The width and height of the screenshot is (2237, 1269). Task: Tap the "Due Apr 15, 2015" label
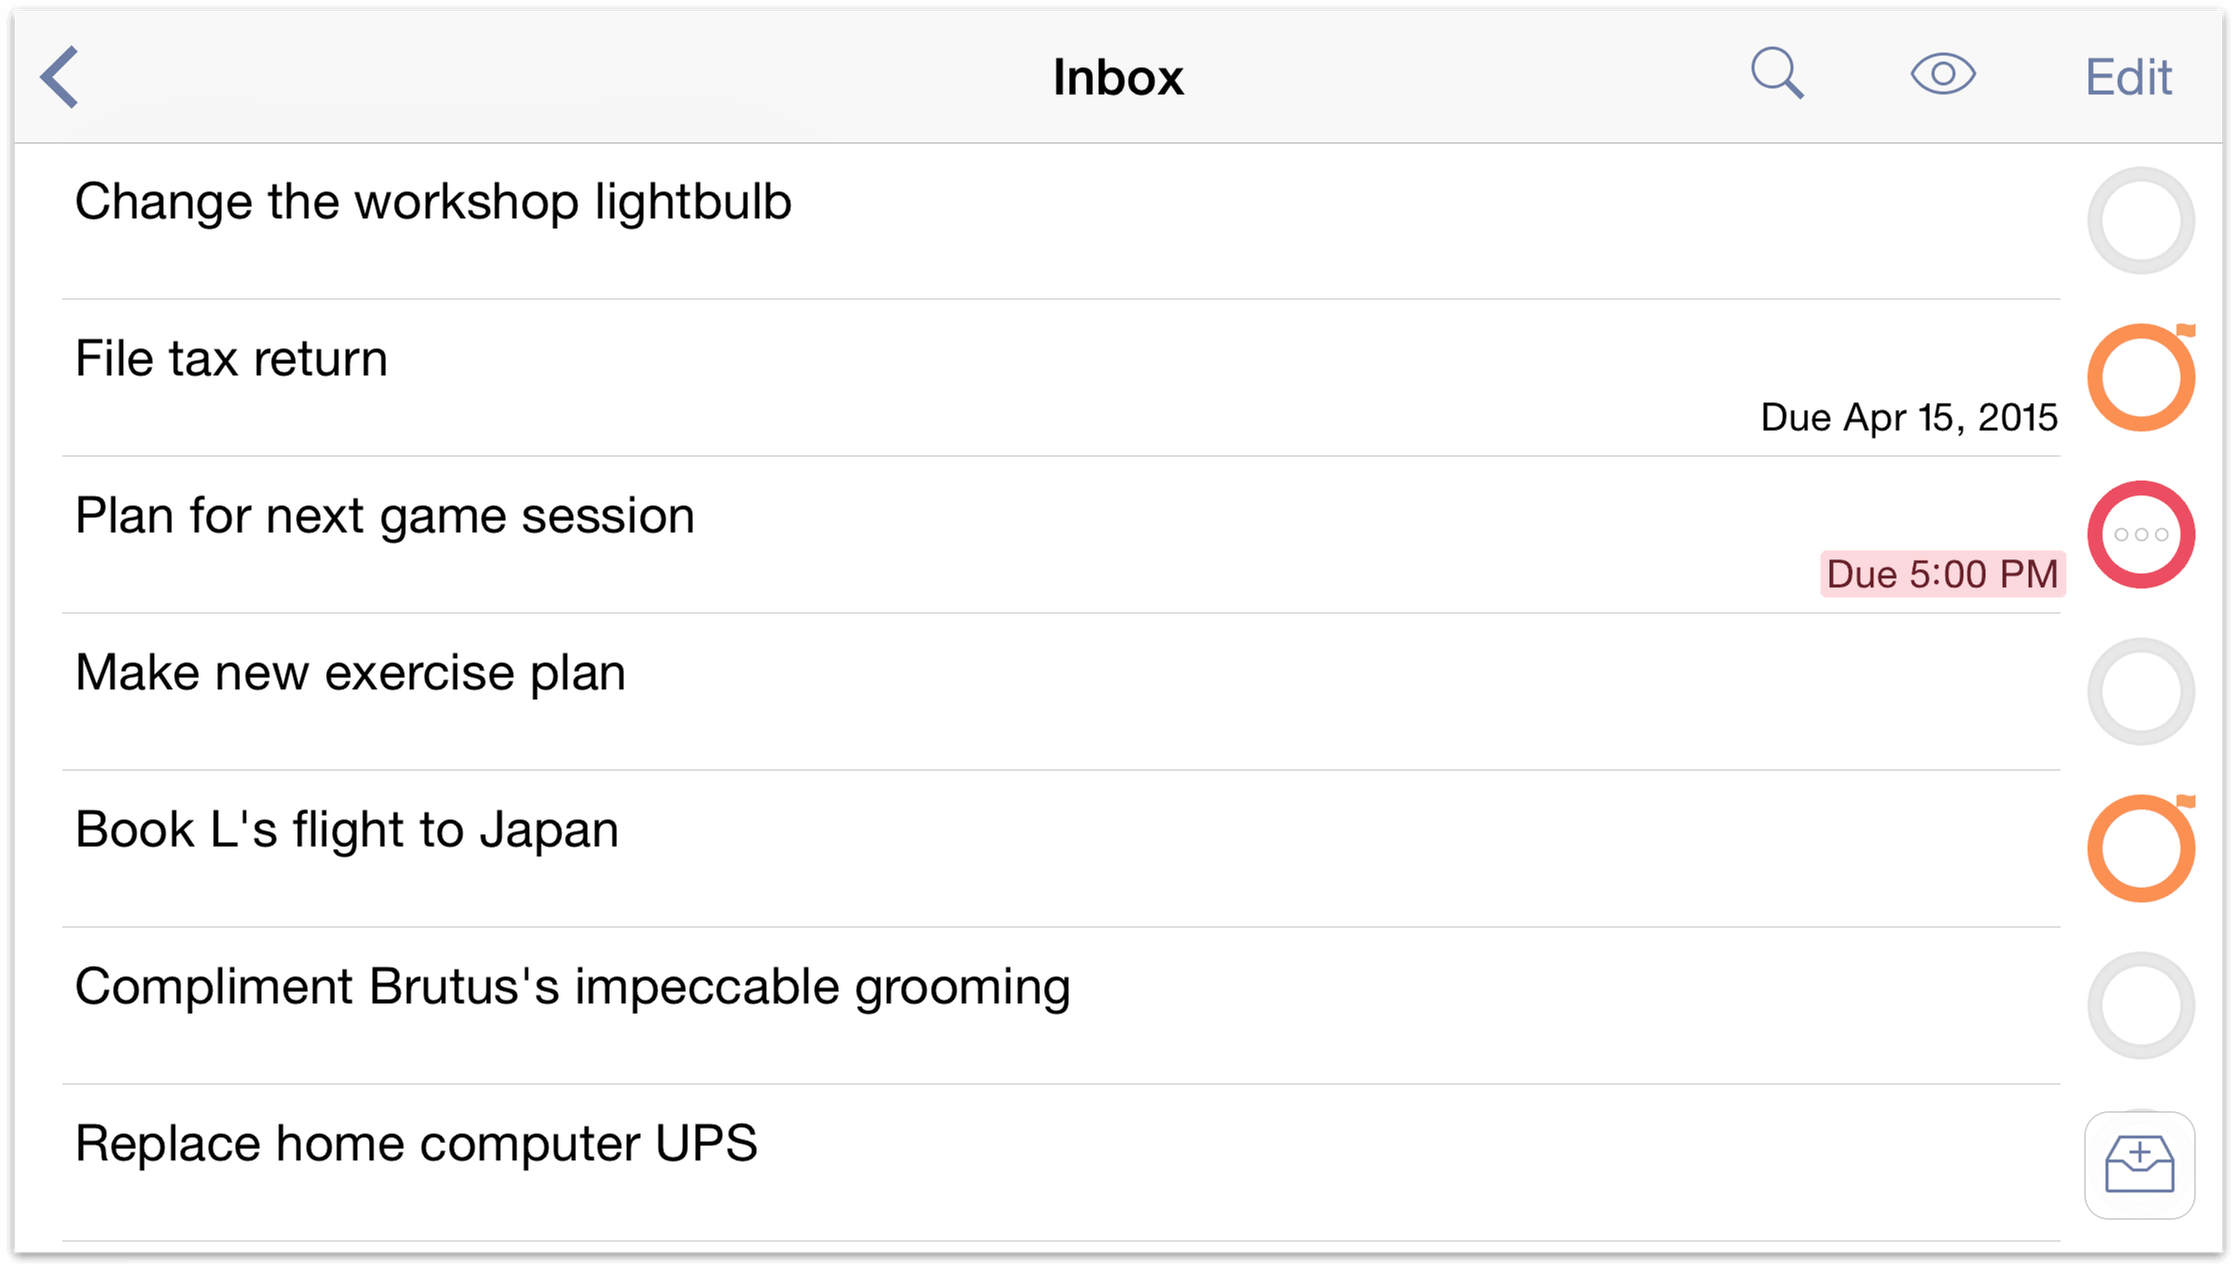[x=1908, y=418]
